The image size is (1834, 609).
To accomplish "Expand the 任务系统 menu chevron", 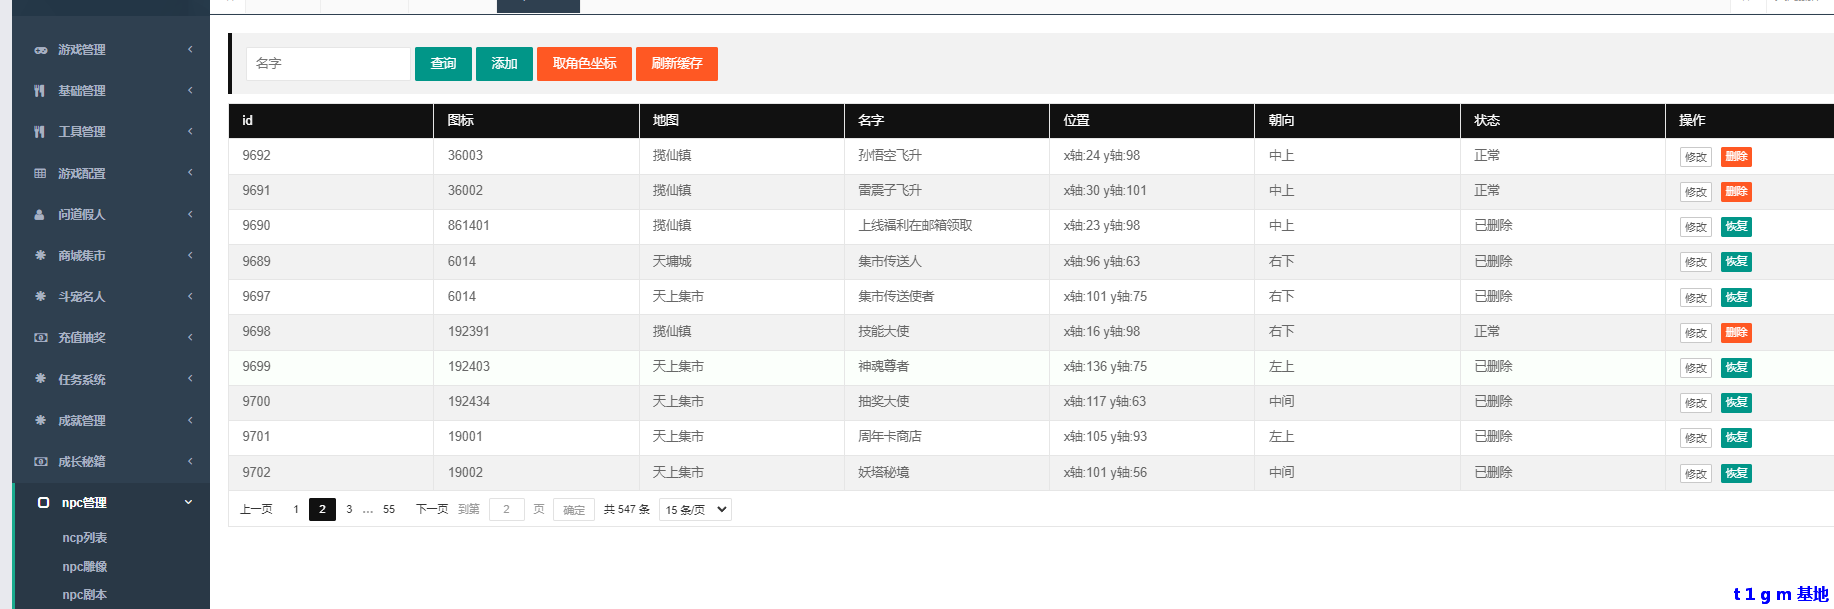I will [x=190, y=379].
